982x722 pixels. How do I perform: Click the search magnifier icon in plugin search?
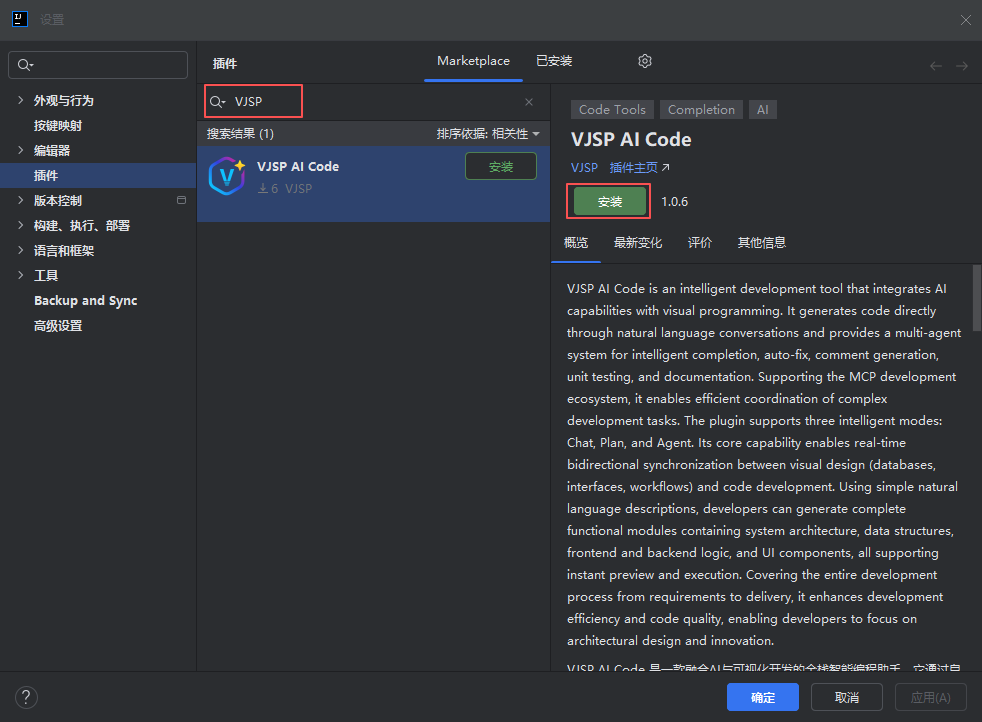tap(217, 102)
